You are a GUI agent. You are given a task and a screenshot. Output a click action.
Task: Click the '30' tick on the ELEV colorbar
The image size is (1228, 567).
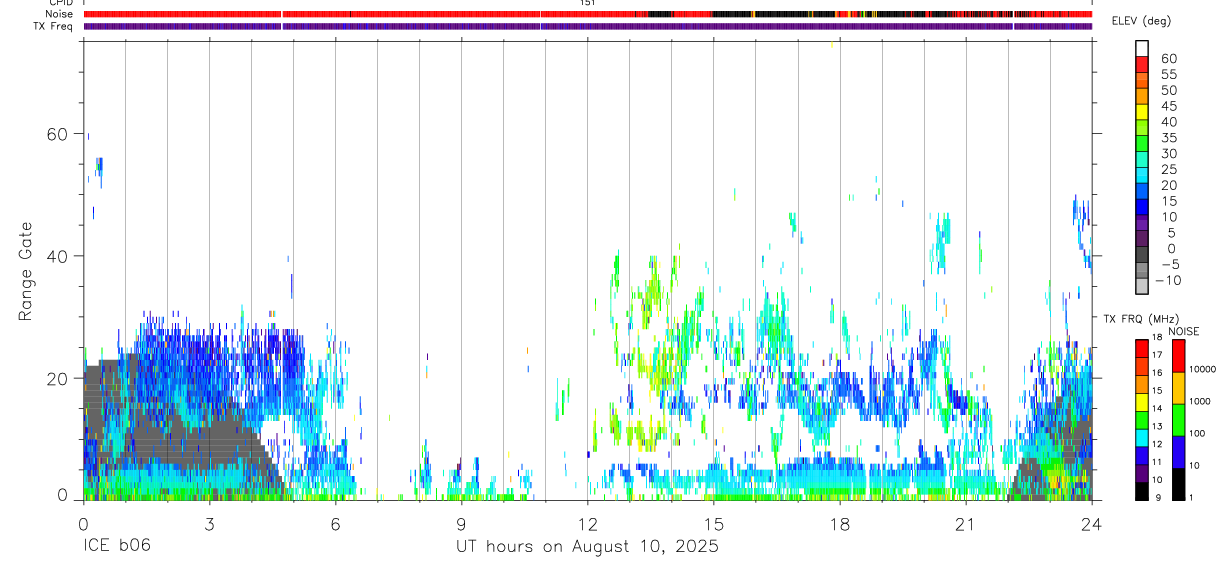click(x=1168, y=154)
